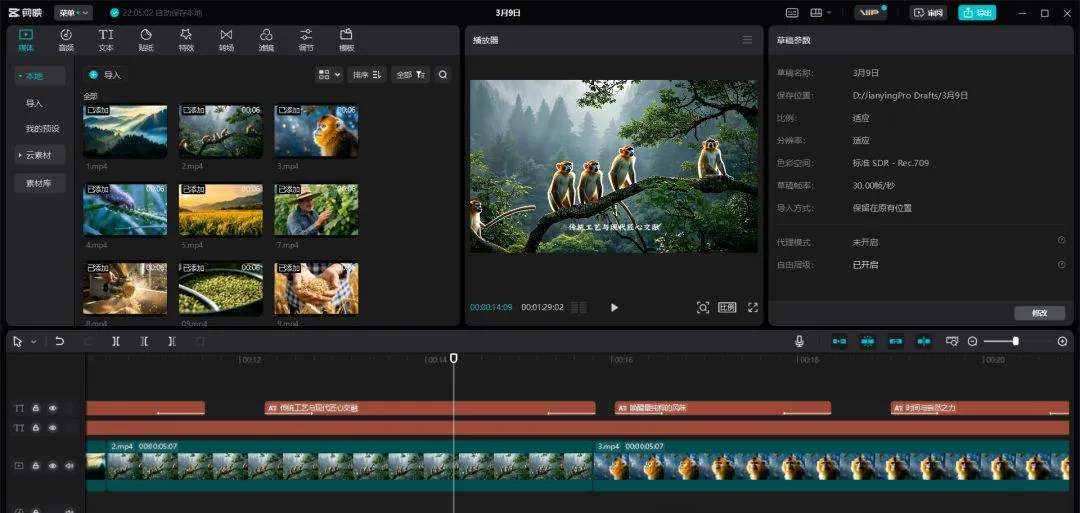Select the 2.mp4 clip in the timeline
The height and width of the screenshot is (513, 1080).
(x=350, y=465)
